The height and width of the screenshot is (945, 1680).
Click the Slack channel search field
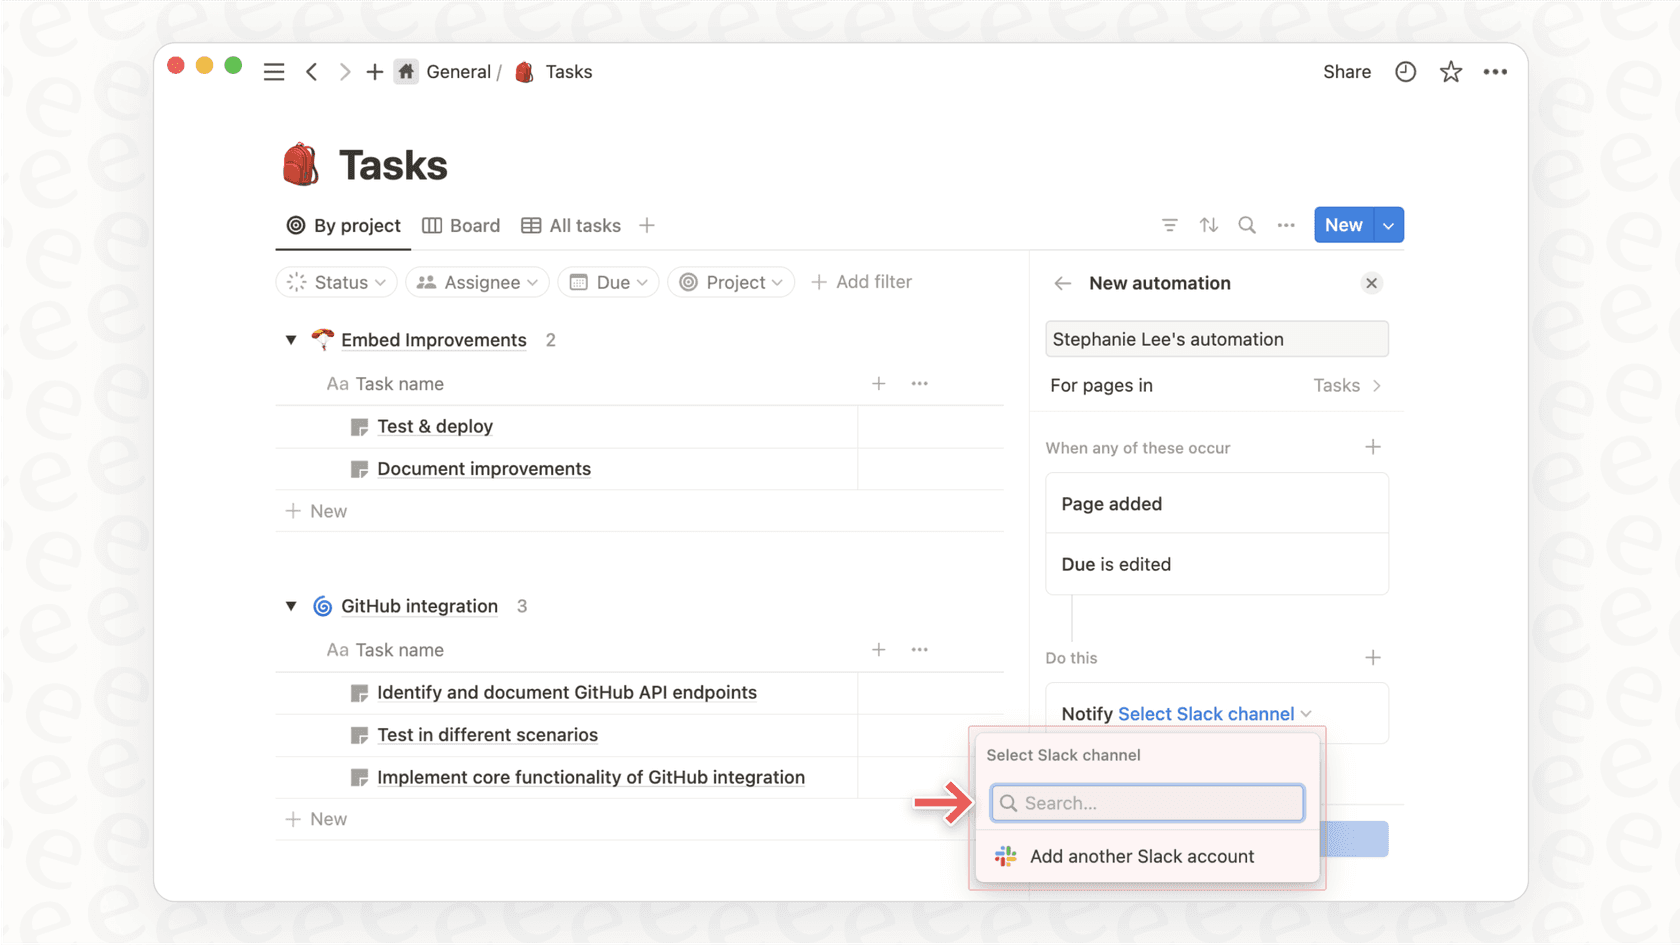(x=1146, y=803)
